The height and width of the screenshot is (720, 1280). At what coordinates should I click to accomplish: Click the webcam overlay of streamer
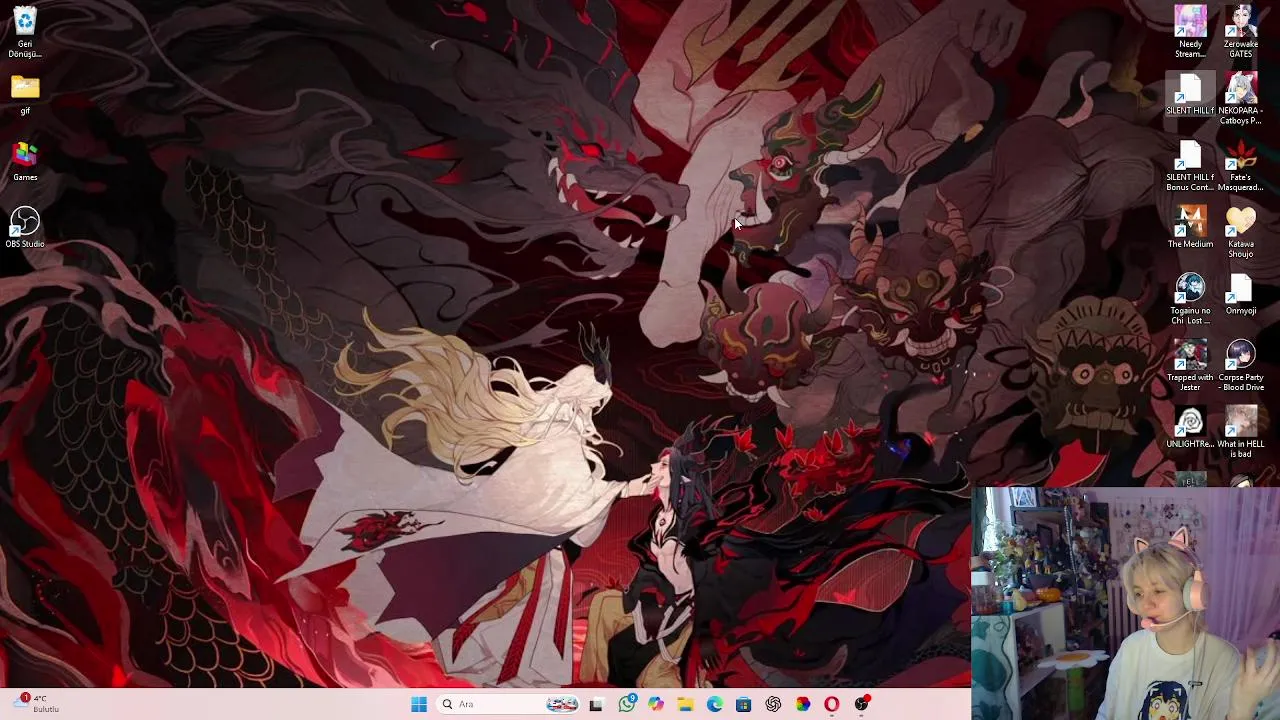pyautogui.click(x=1125, y=604)
